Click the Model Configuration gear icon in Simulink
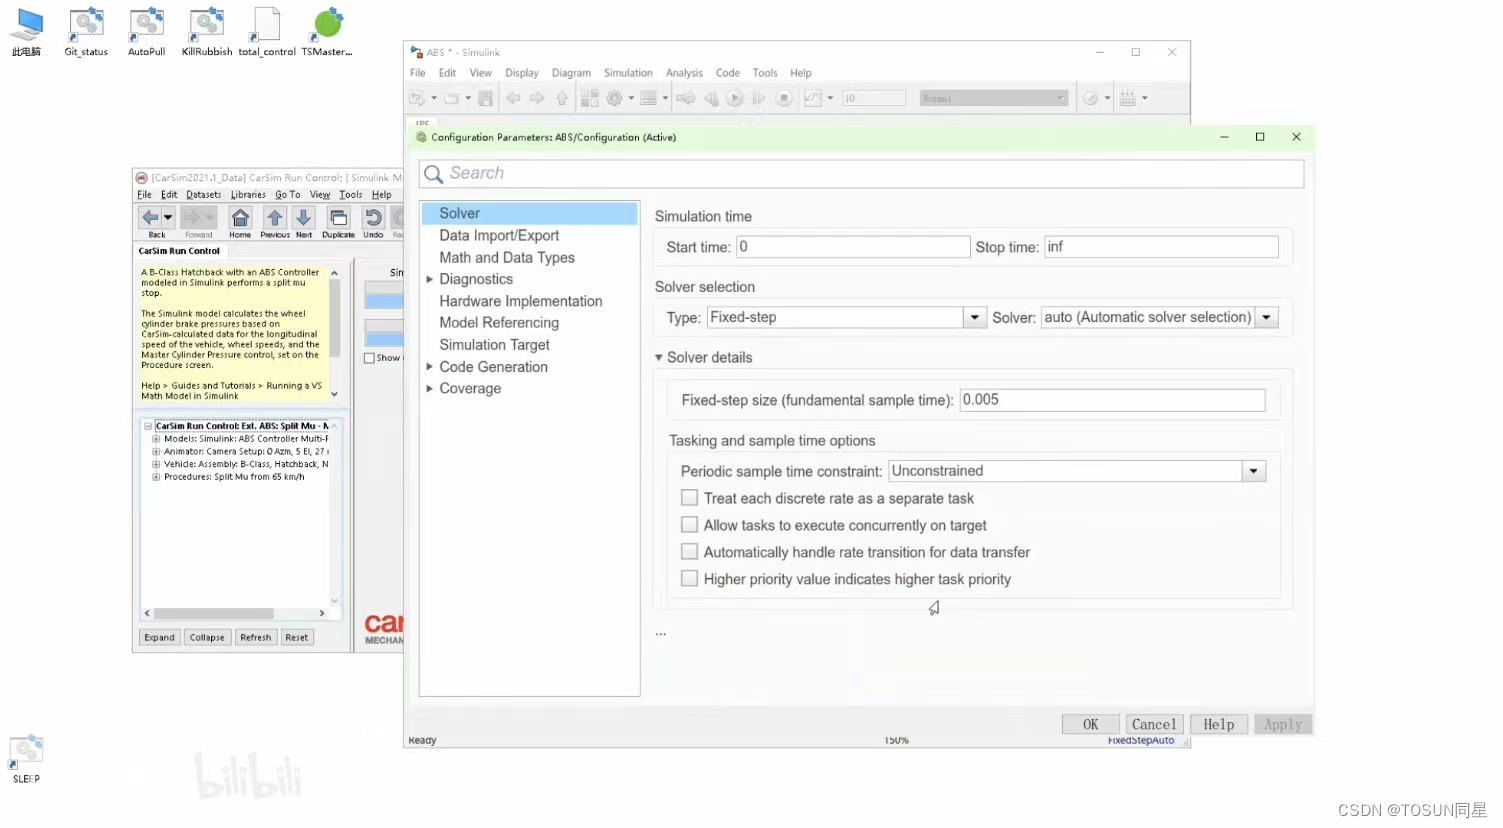The width and height of the screenshot is (1503, 828). (x=615, y=98)
